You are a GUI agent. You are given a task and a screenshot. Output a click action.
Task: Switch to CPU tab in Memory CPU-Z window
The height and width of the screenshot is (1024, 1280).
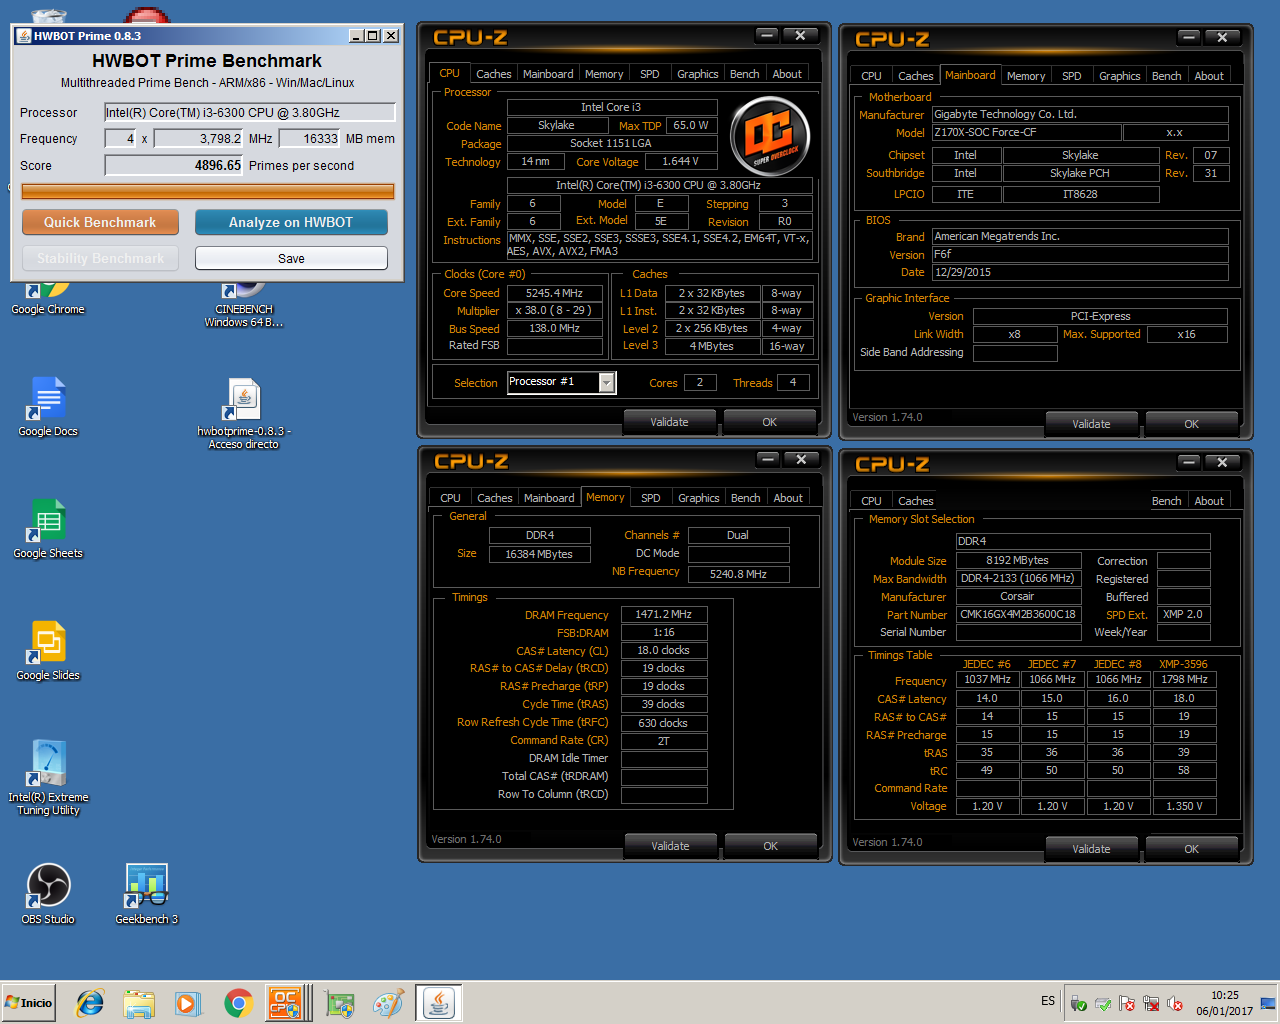(x=450, y=498)
